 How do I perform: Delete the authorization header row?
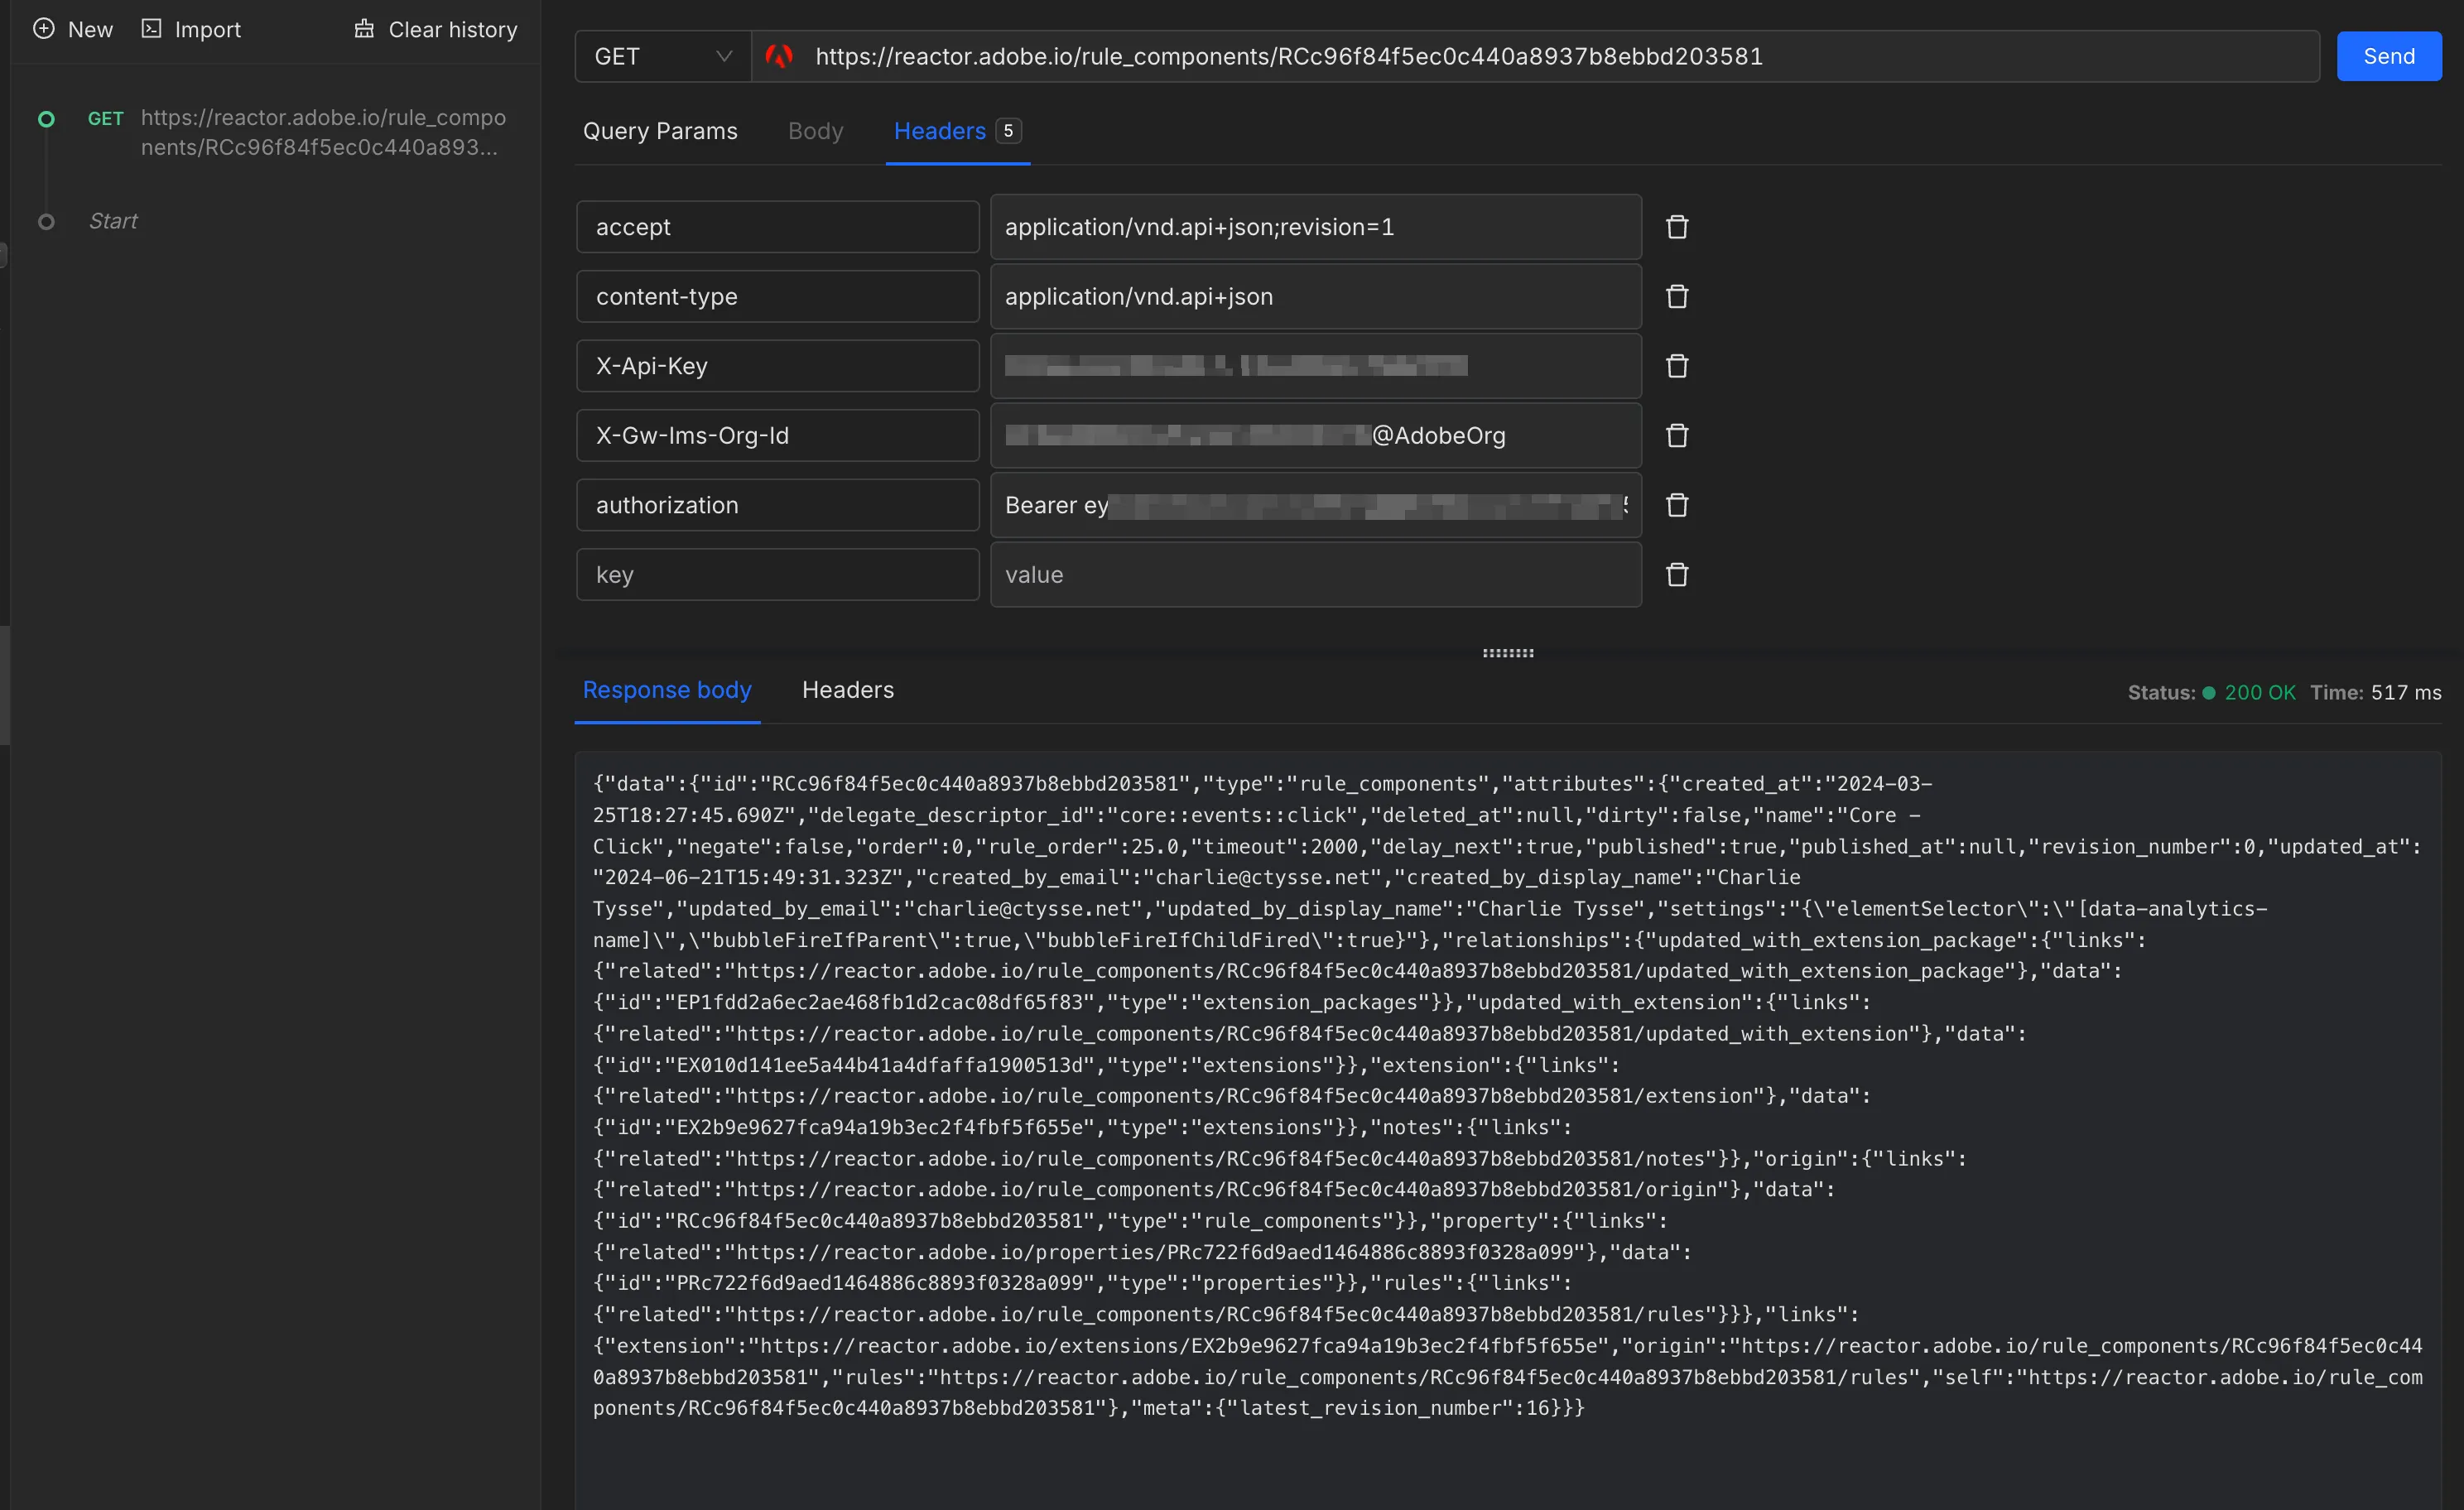[x=1676, y=504]
